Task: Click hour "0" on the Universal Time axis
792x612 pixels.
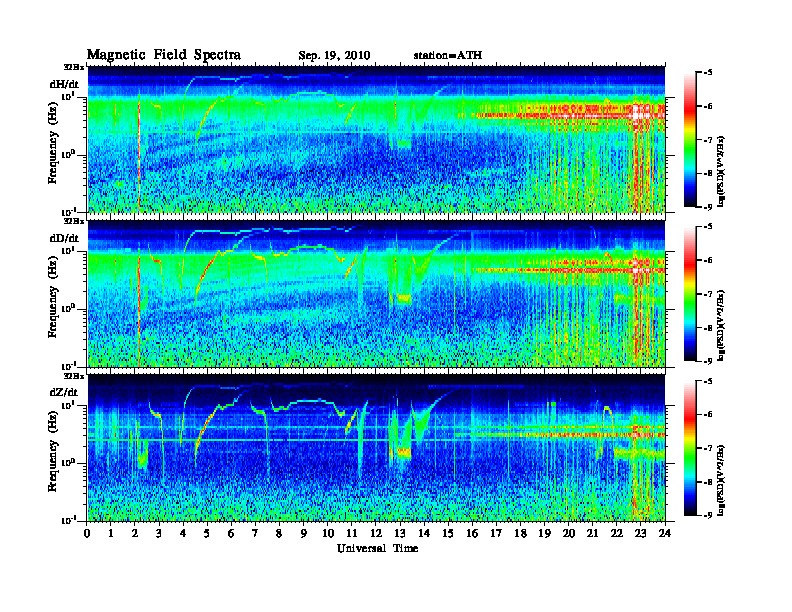Action: [87, 533]
